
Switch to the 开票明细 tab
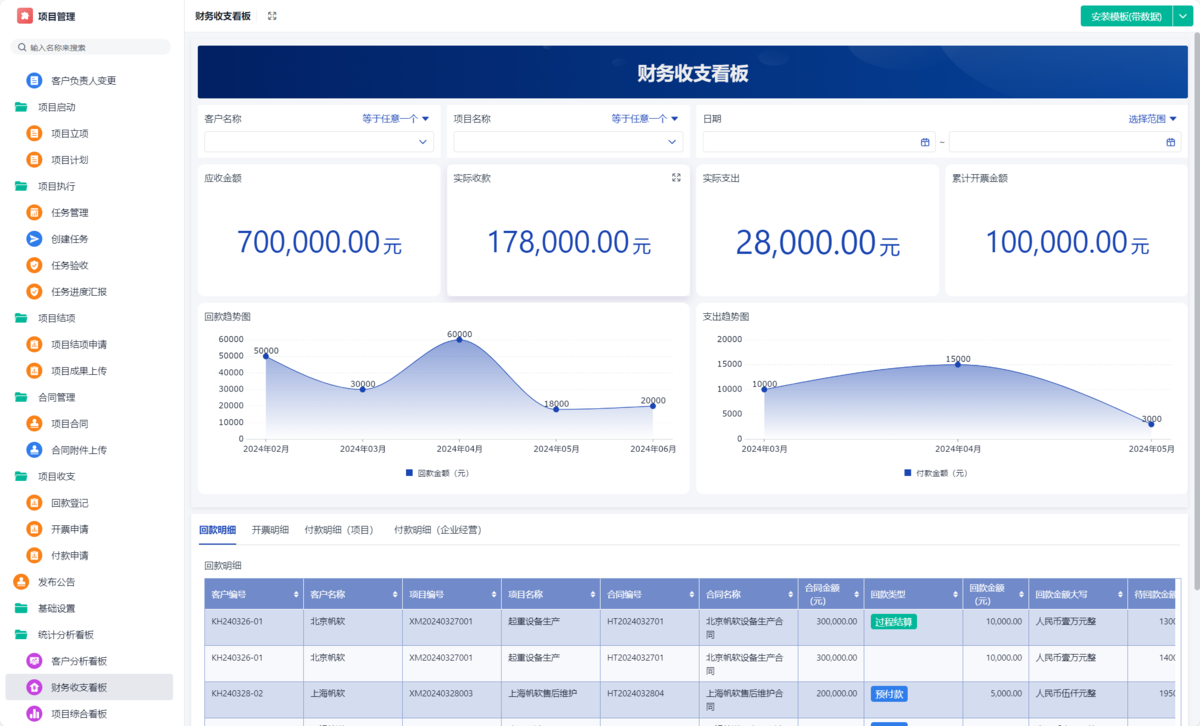pyautogui.click(x=270, y=530)
